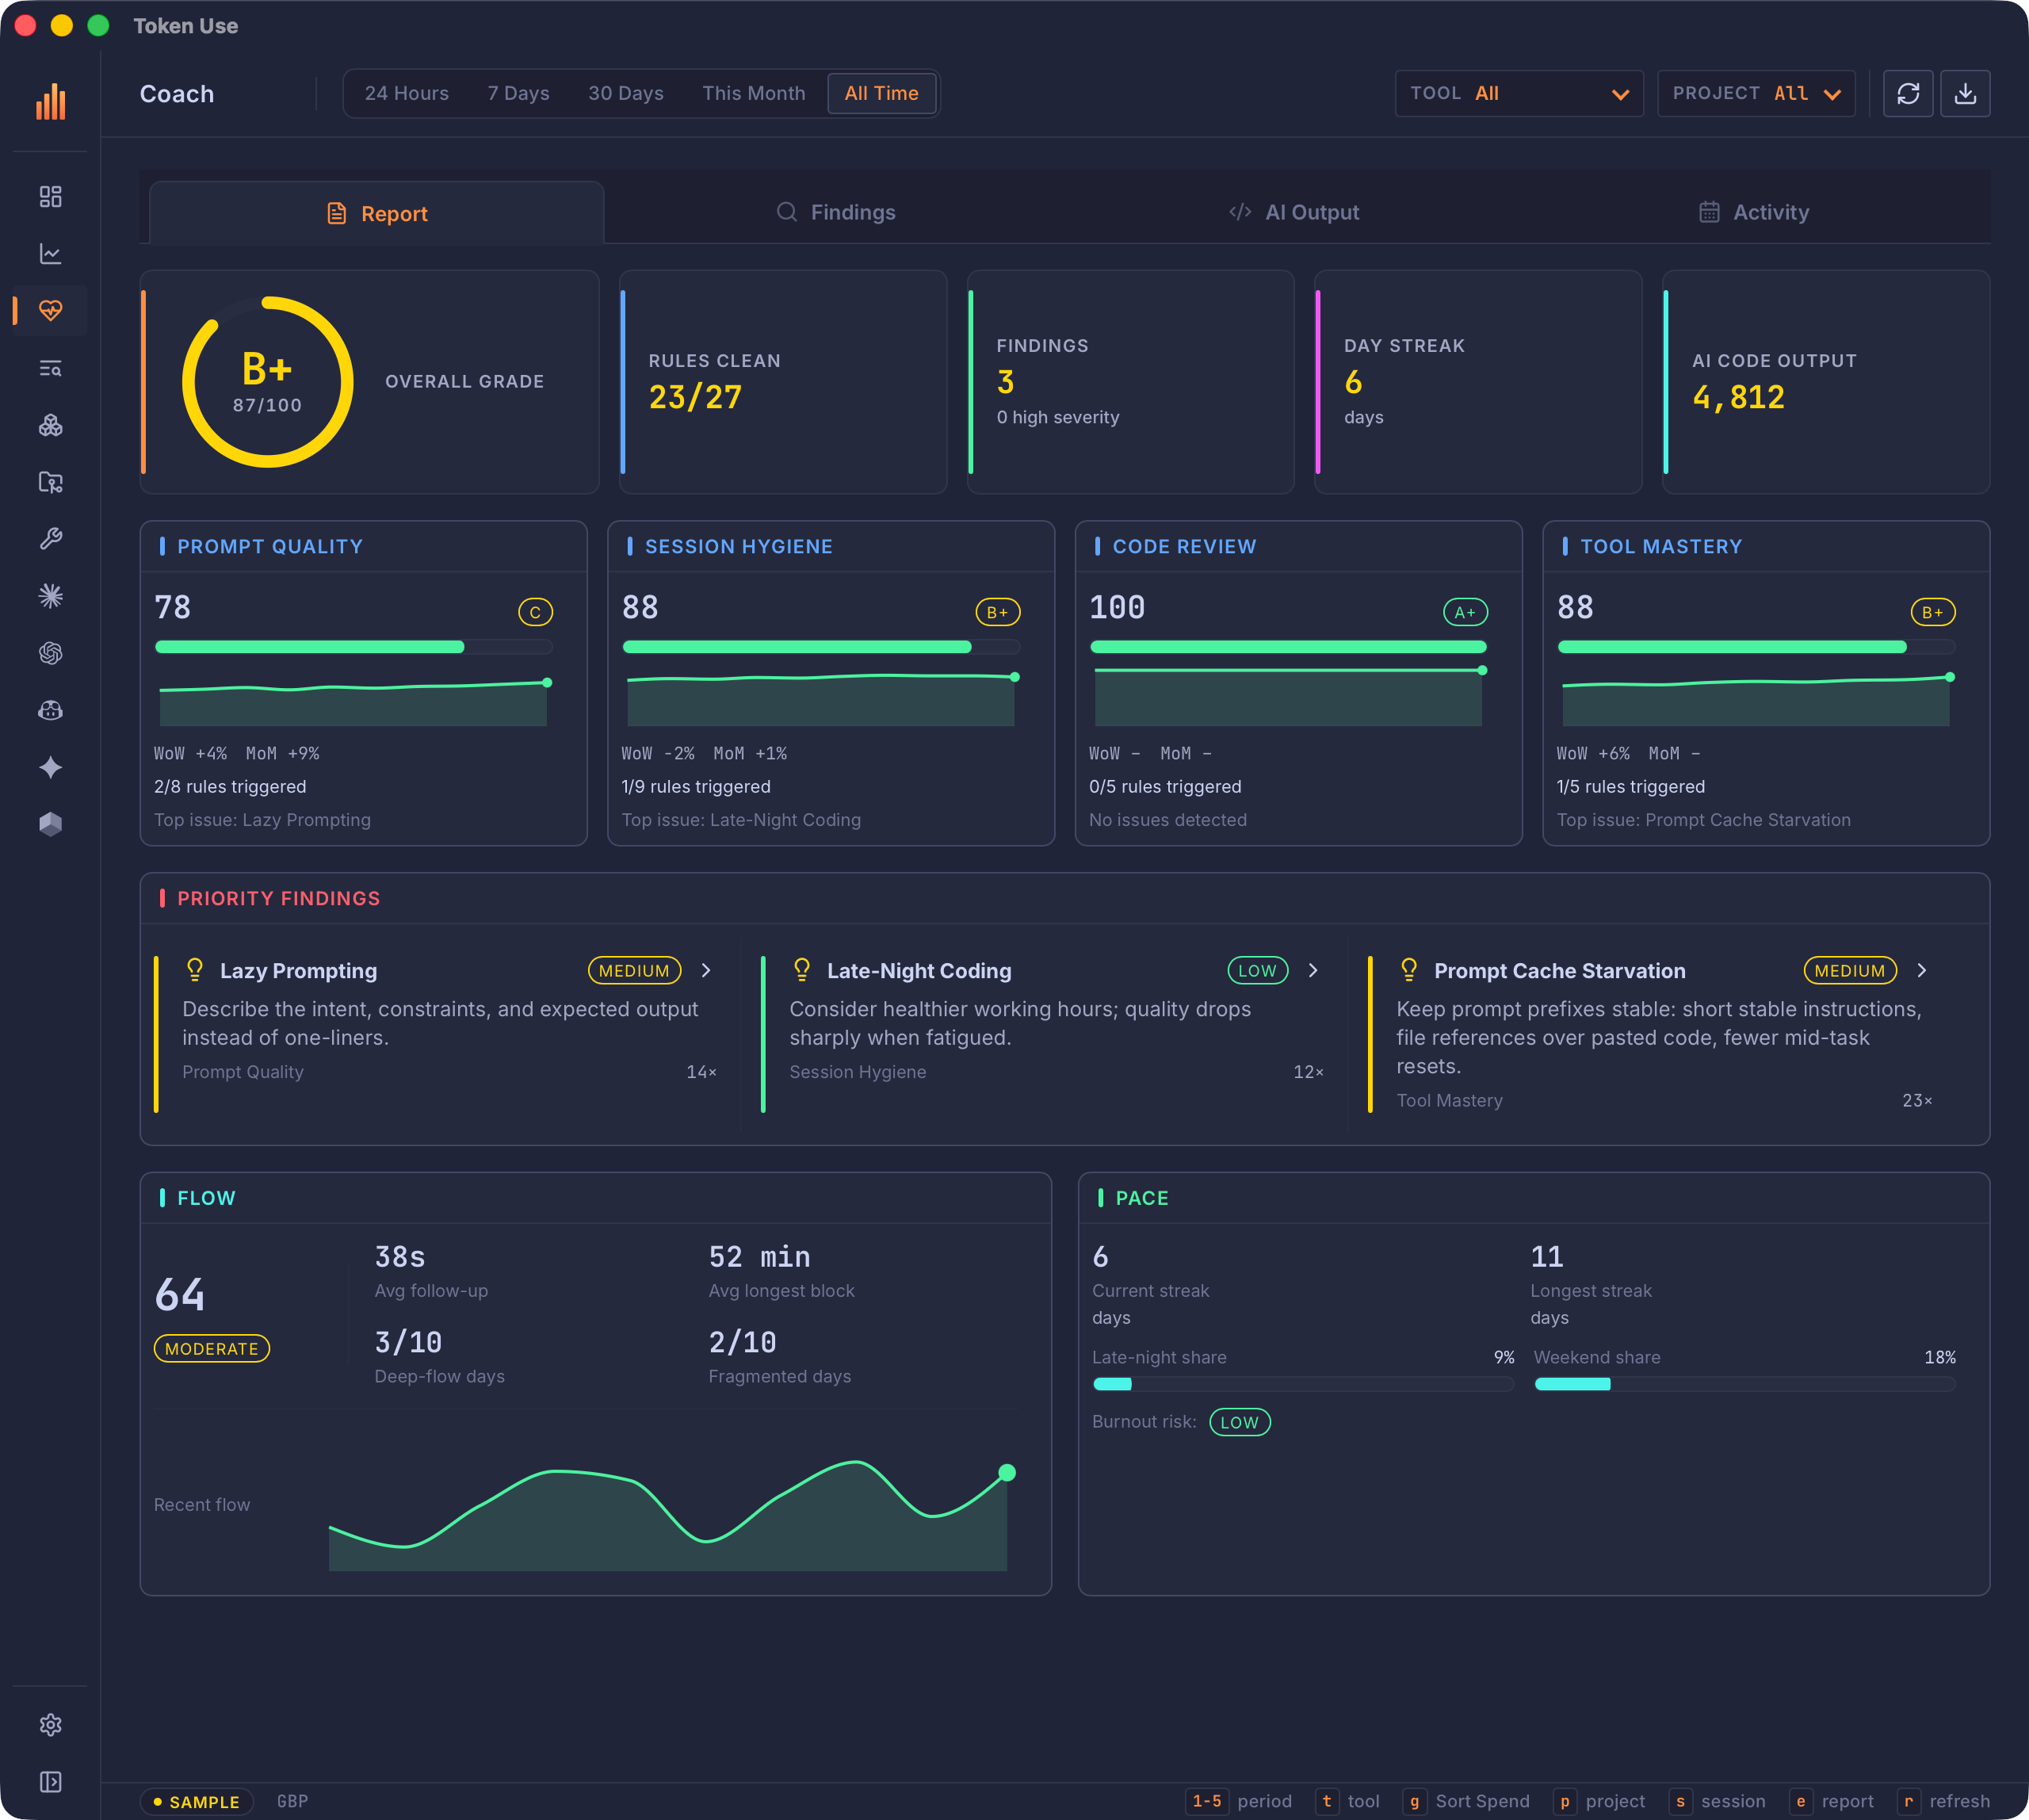Select the 30 Days period
The height and width of the screenshot is (1820, 2029).
(x=626, y=93)
